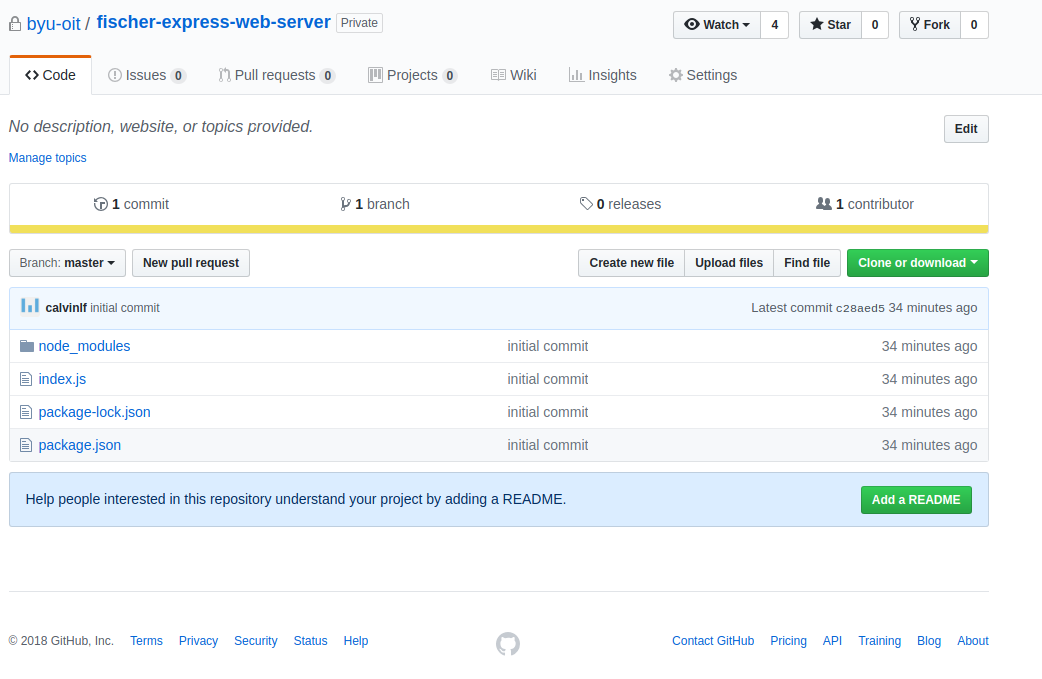Screen dimensions: 1042x679
Task: Click the index.js file icon
Action: point(26,379)
